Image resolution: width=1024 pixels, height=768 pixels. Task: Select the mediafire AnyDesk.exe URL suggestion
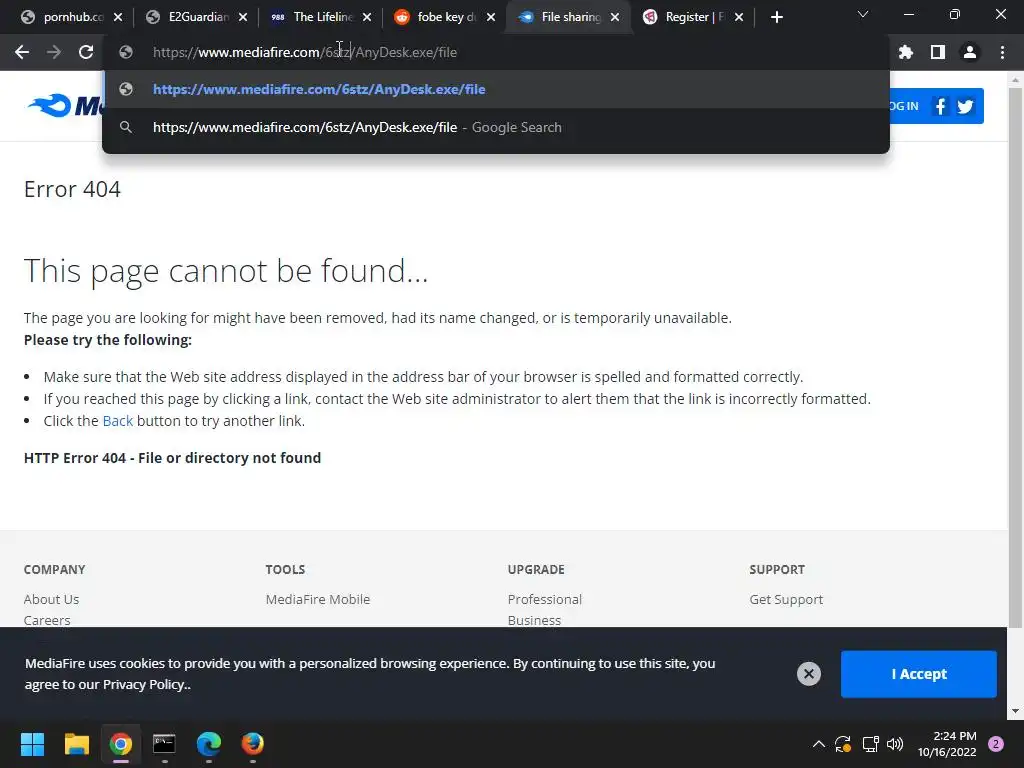click(496, 89)
